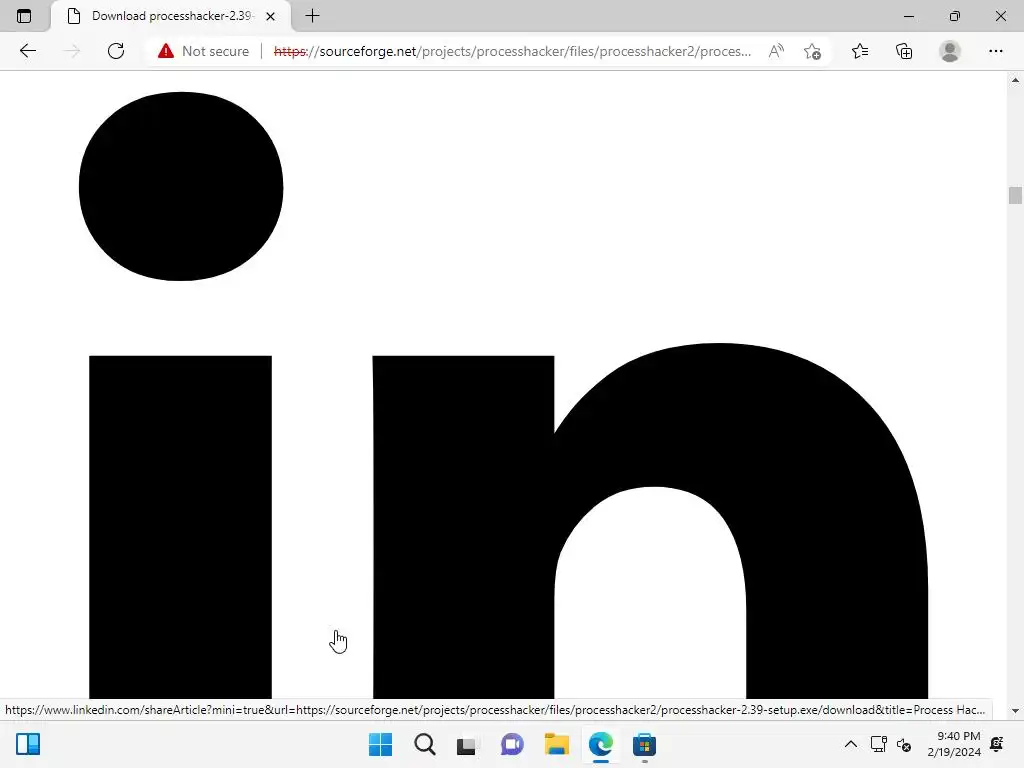Open File Explorer from the taskbar
Image resolution: width=1024 pixels, height=768 pixels.
pyautogui.click(x=556, y=744)
